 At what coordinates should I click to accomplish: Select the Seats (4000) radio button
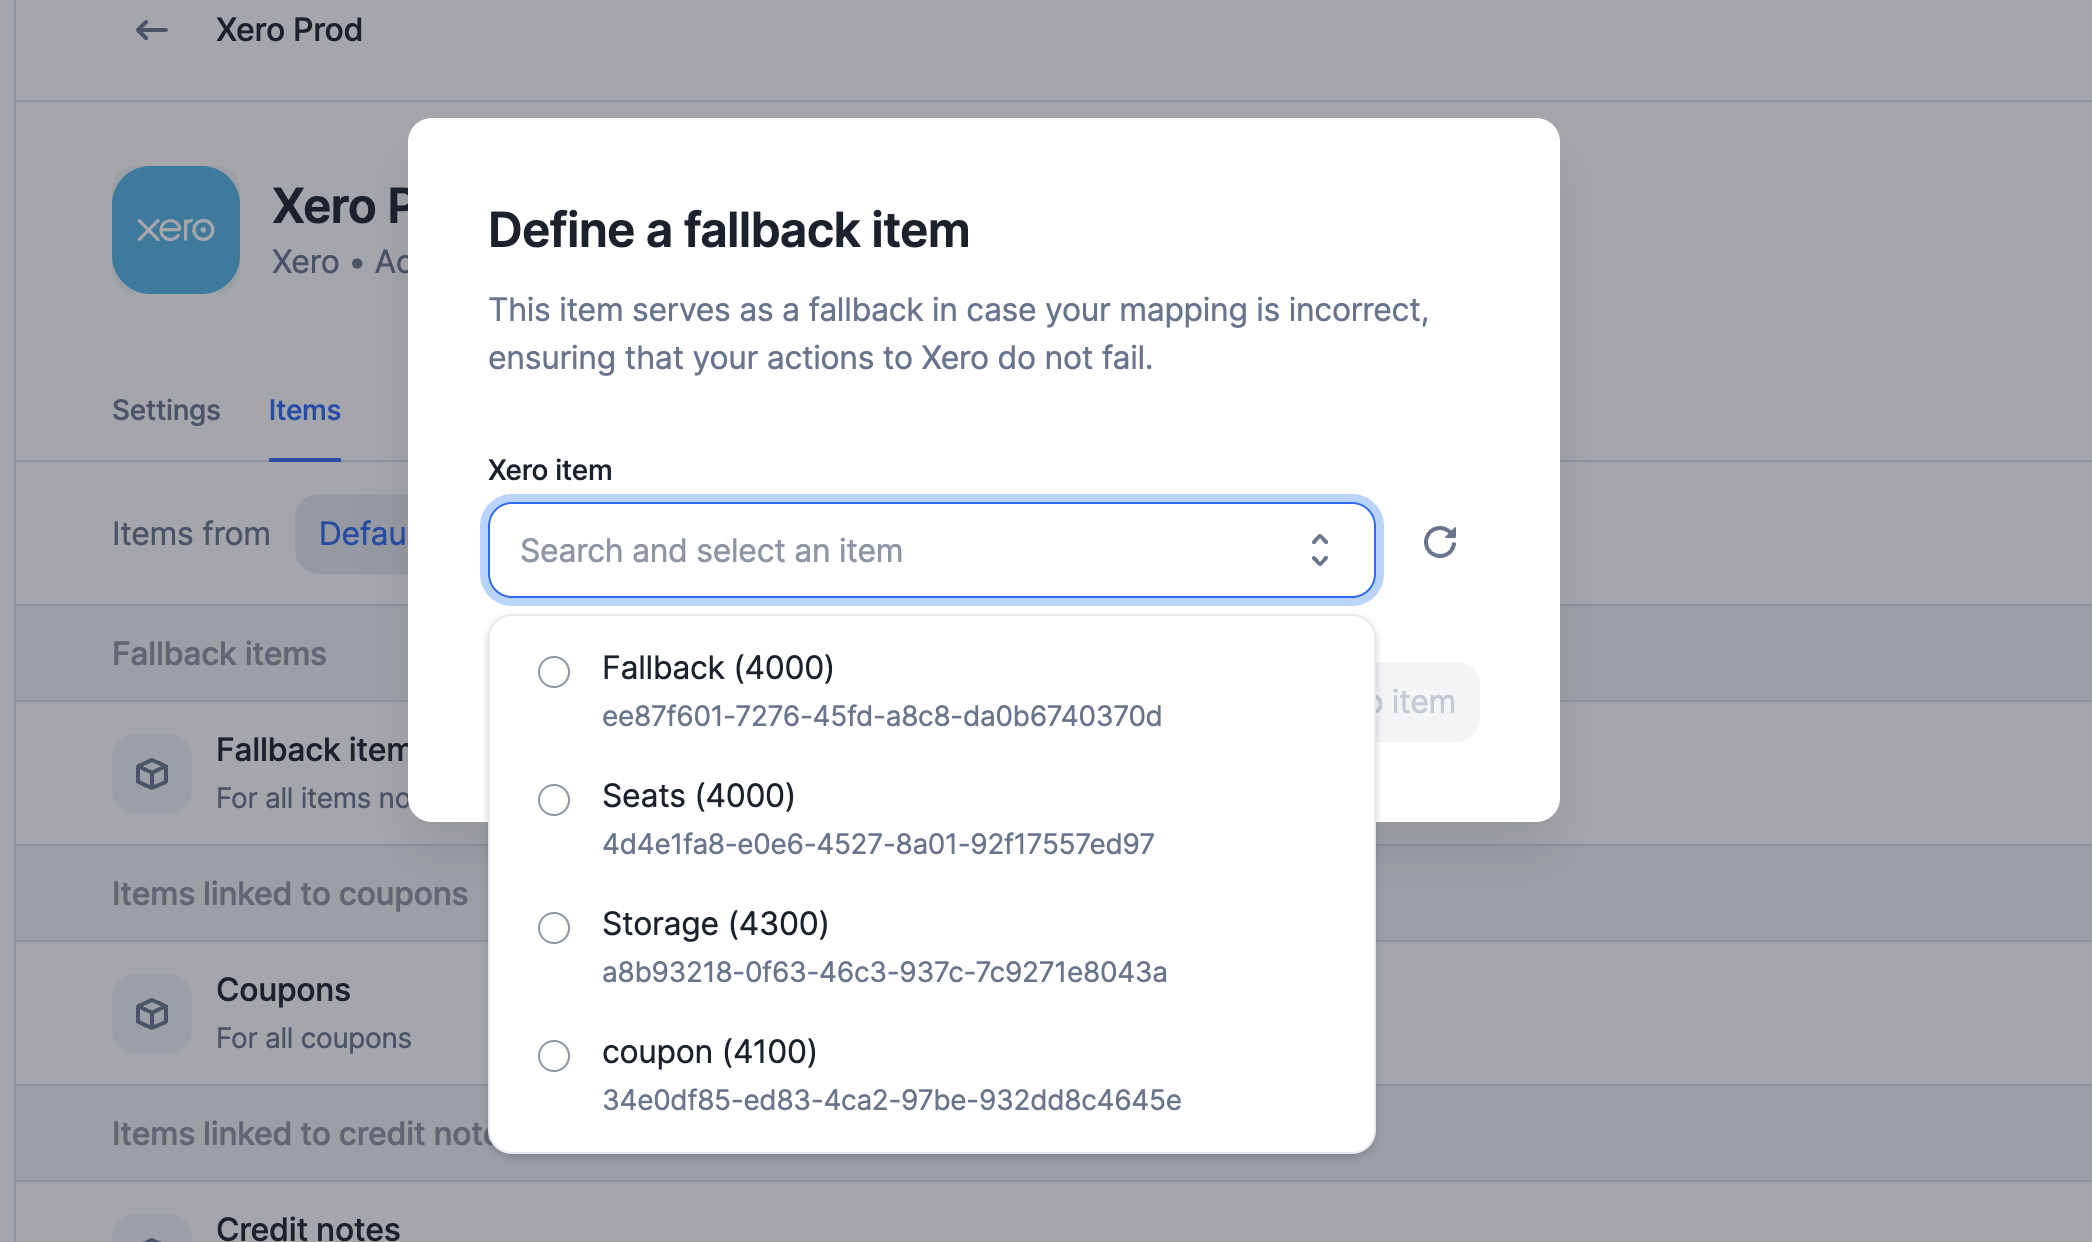click(554, 800)
